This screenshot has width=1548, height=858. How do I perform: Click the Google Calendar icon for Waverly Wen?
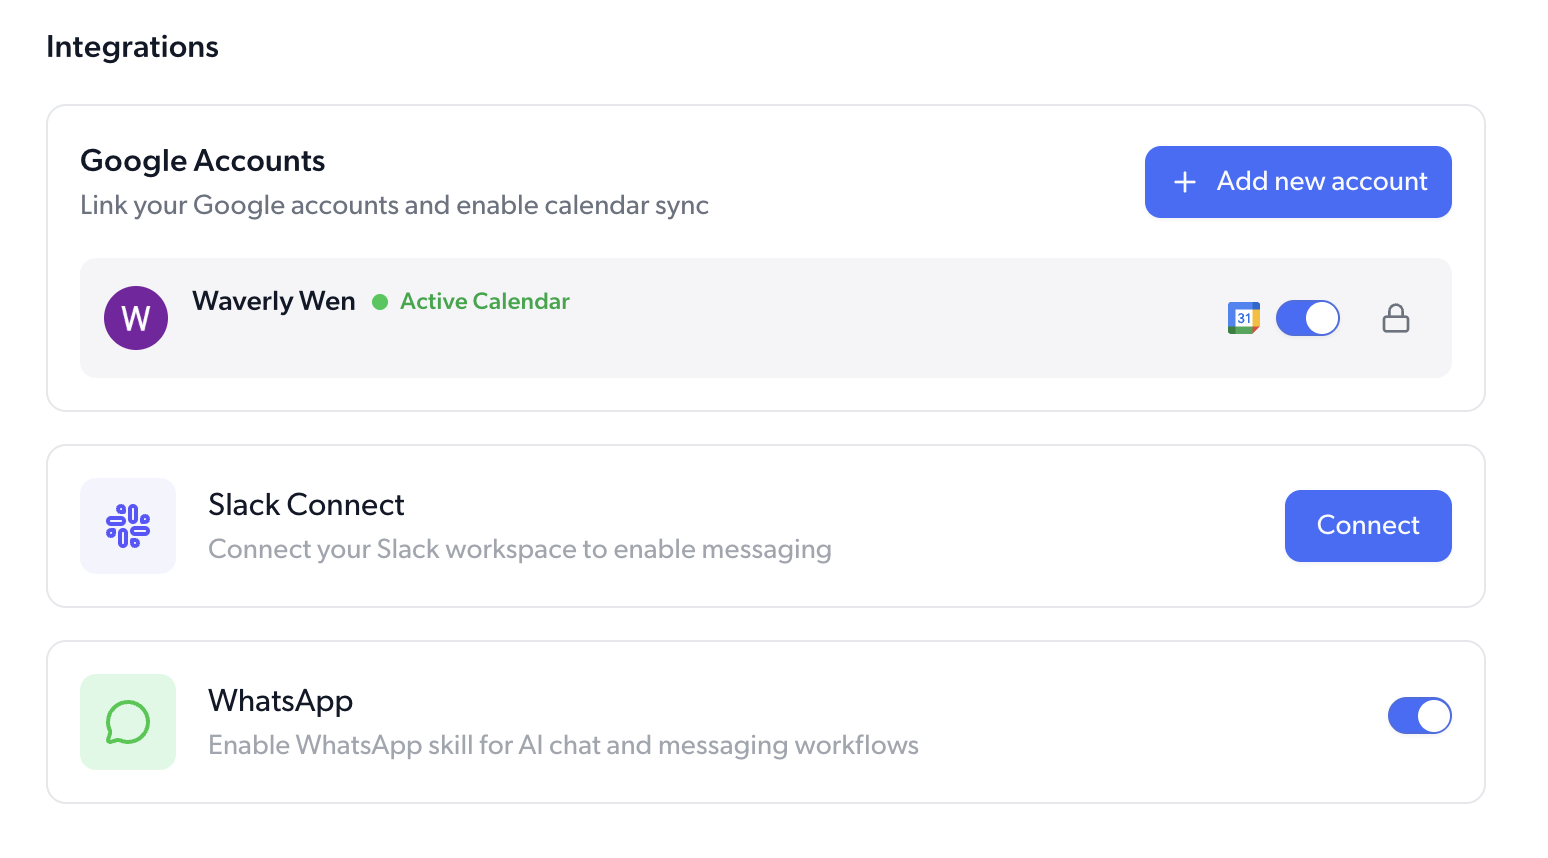tap(1244, 318)
